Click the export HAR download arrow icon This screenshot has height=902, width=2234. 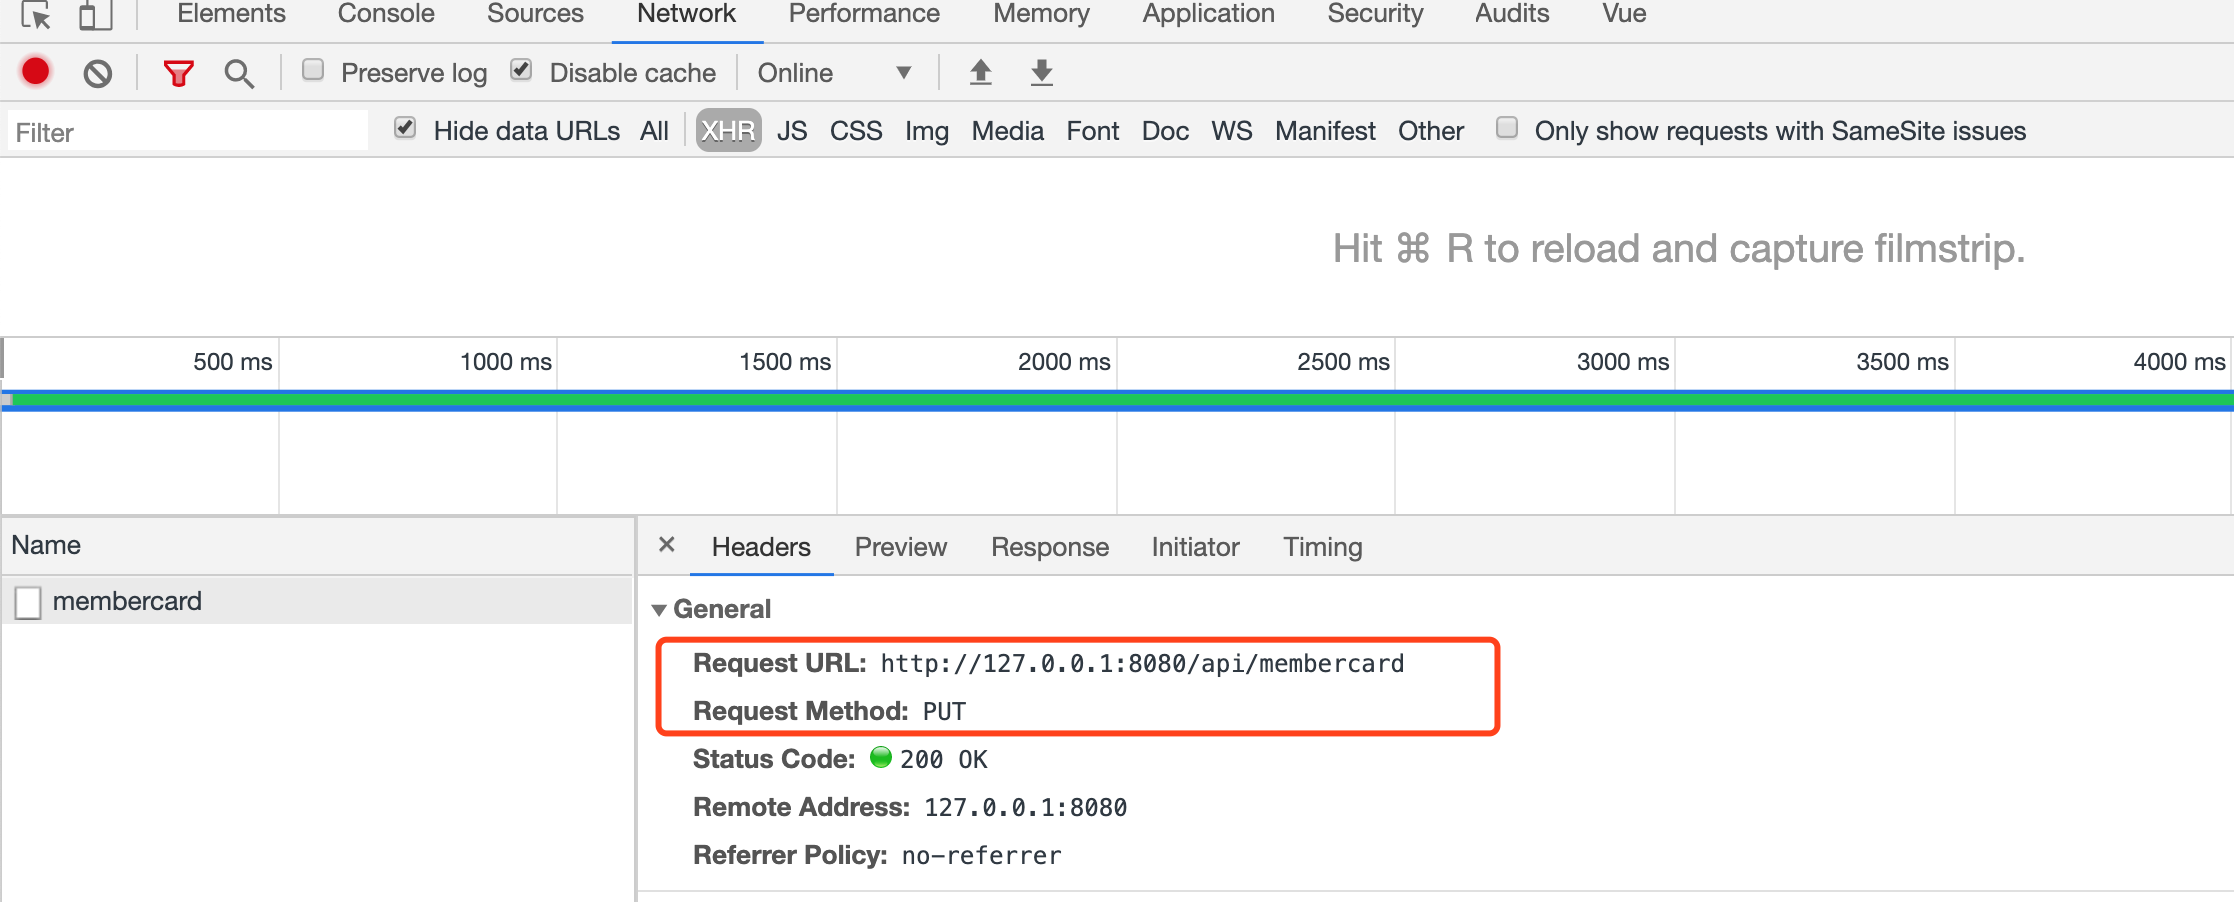point(1041,72)
